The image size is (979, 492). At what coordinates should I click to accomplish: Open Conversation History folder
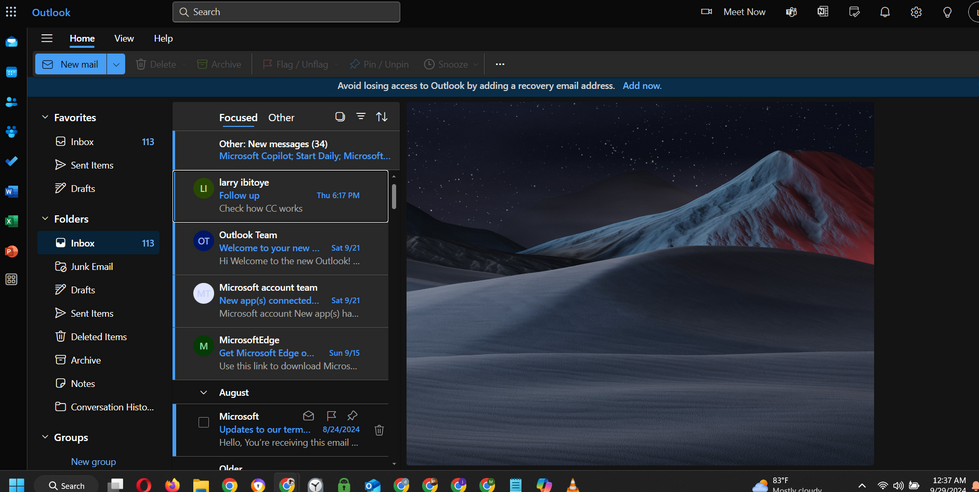click(x=99, y=407)
